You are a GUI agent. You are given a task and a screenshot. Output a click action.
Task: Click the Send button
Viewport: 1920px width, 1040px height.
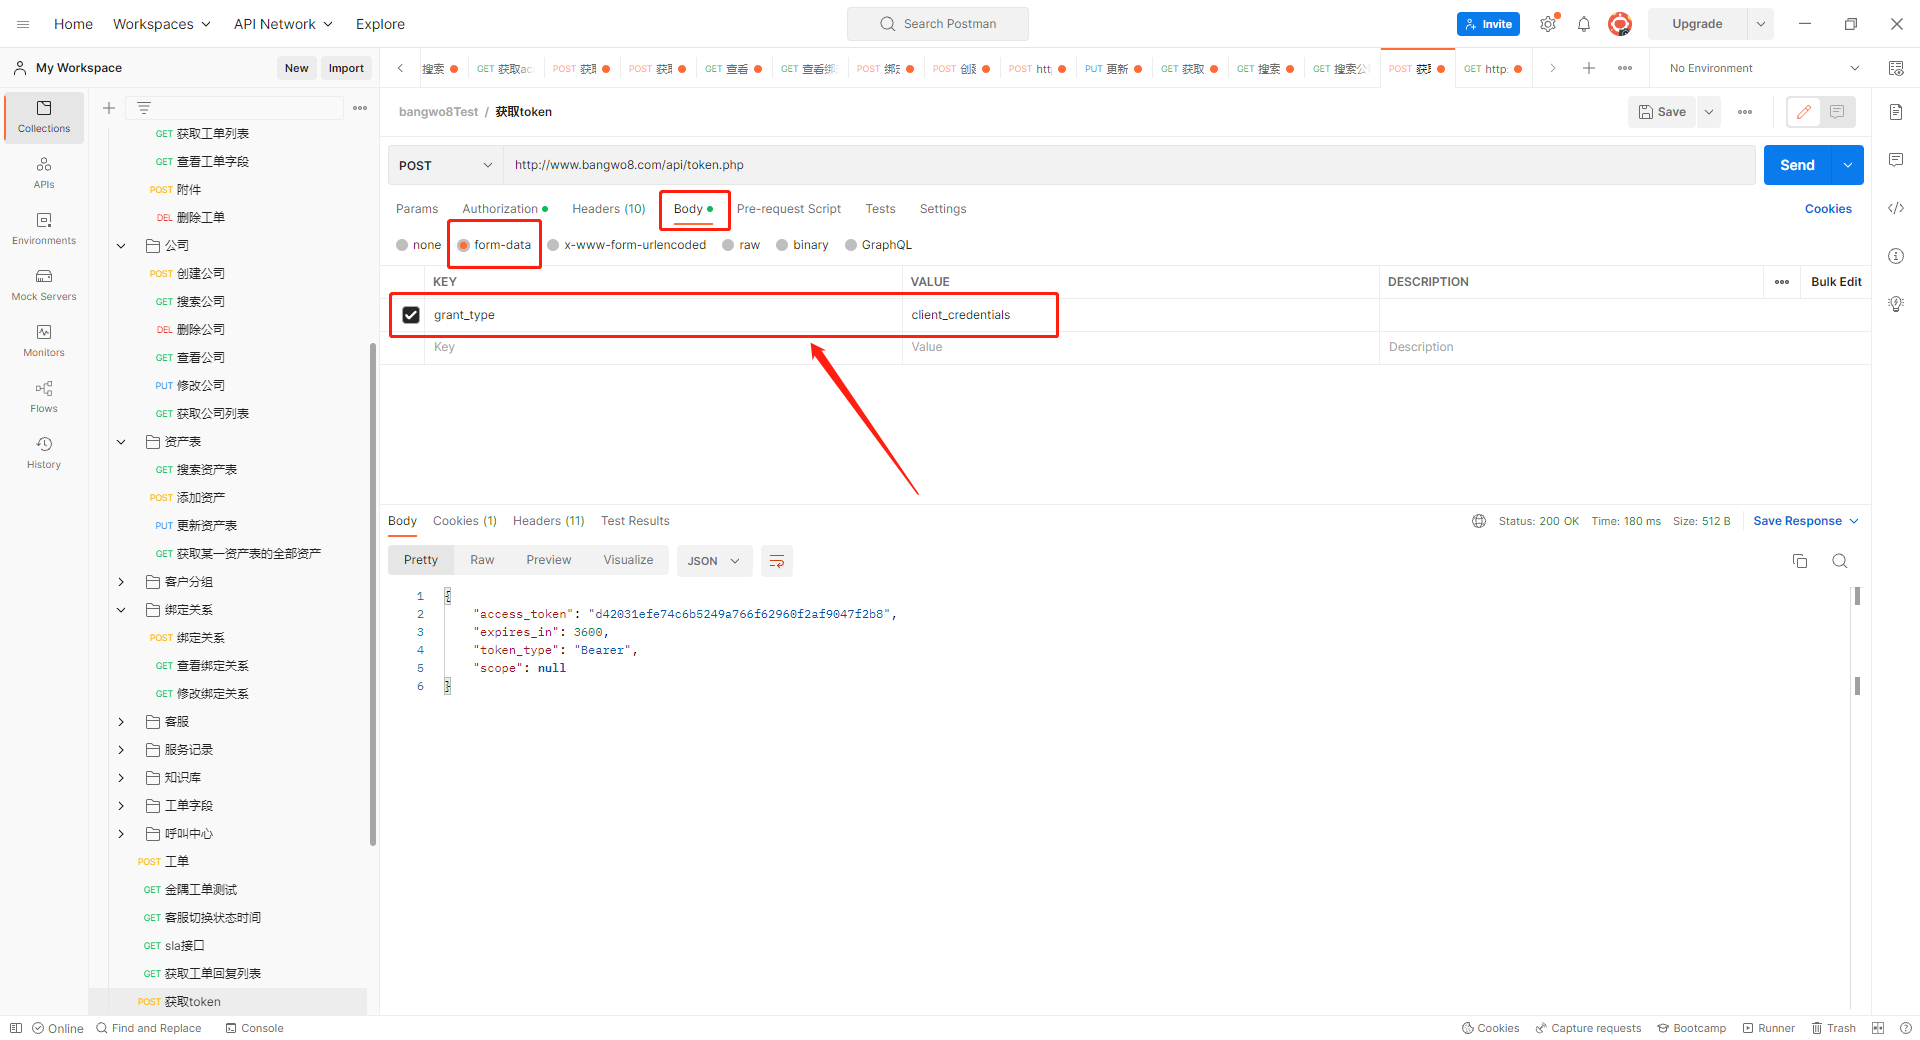(x=1796, y=165)
